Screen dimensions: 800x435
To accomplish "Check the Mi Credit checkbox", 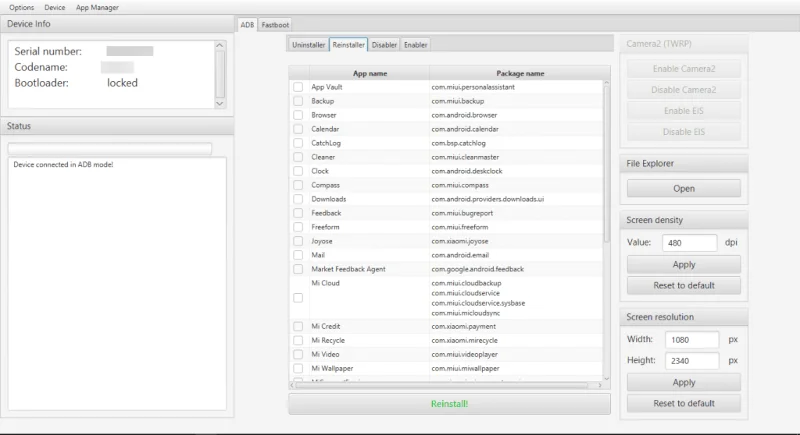I will 298,326.
